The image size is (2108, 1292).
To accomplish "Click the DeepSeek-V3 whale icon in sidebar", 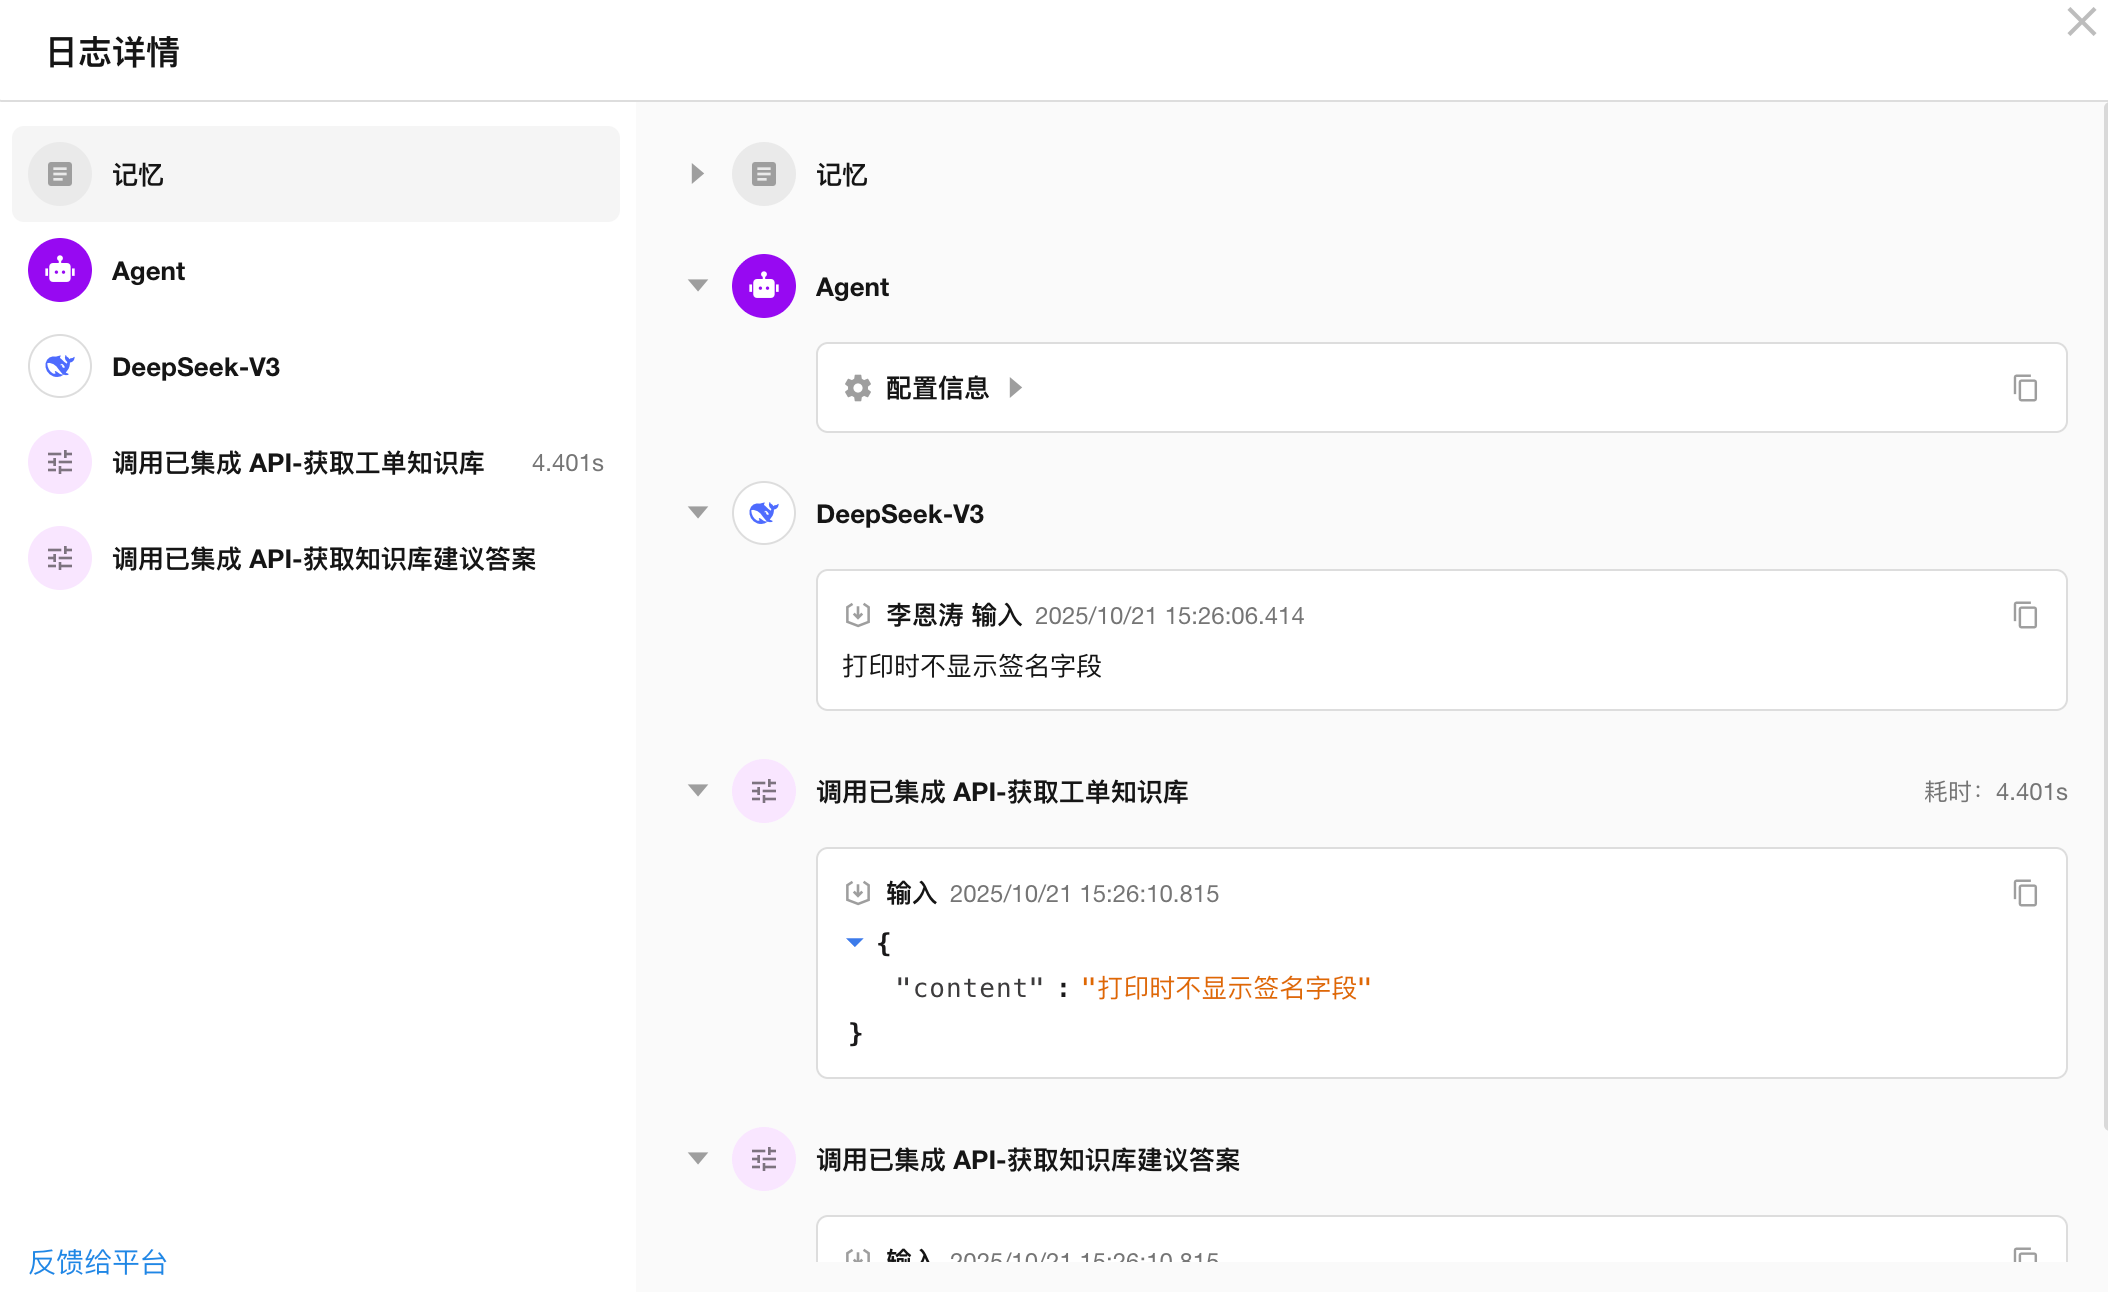I will click(x=60, y=366).
